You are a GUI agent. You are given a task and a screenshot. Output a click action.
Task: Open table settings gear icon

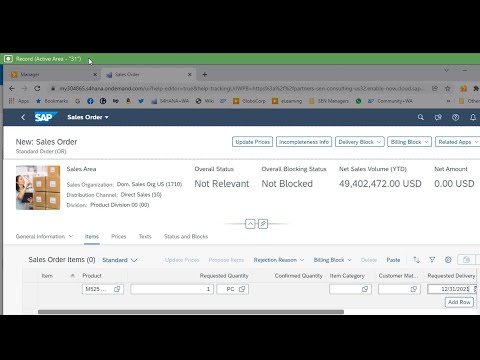(x=448, y=260)
